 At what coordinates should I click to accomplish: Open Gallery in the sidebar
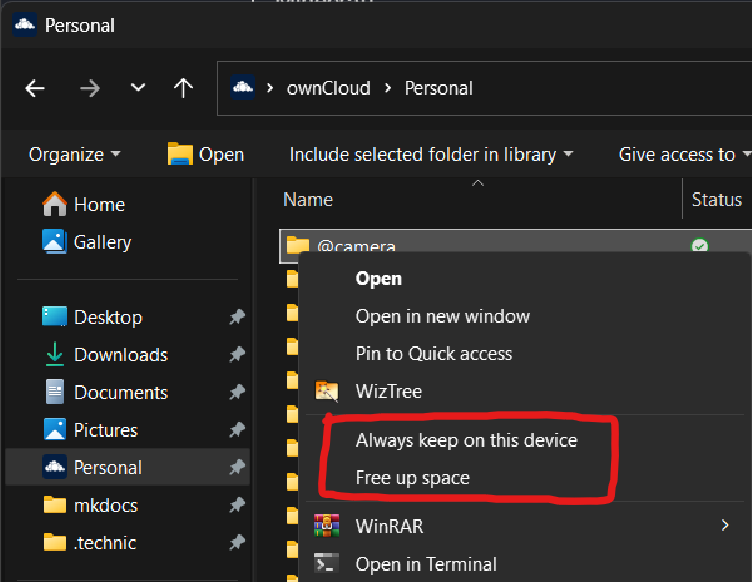(101, 242)
